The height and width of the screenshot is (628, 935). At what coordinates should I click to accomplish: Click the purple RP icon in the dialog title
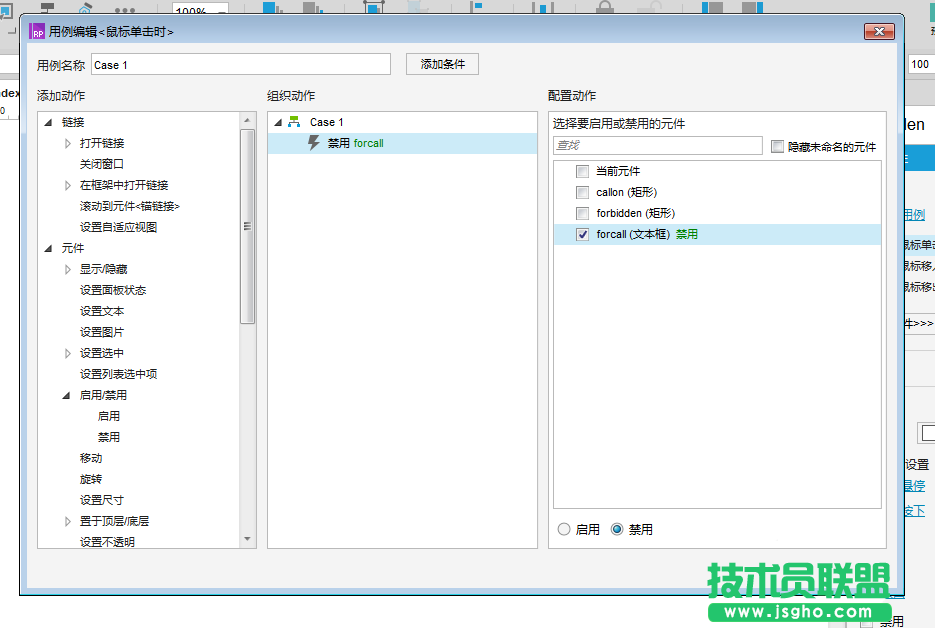(37, 31)
